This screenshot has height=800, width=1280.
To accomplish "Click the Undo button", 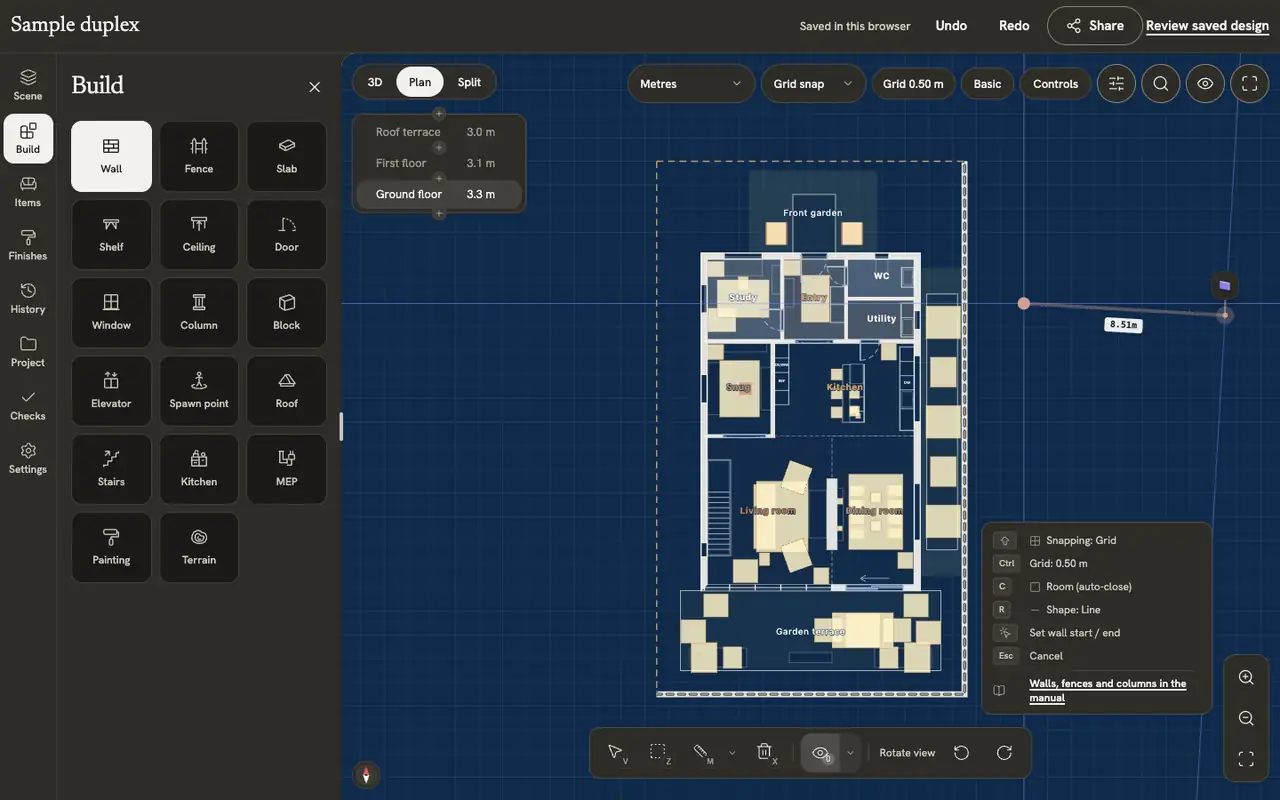I will [x=951, y=26].
